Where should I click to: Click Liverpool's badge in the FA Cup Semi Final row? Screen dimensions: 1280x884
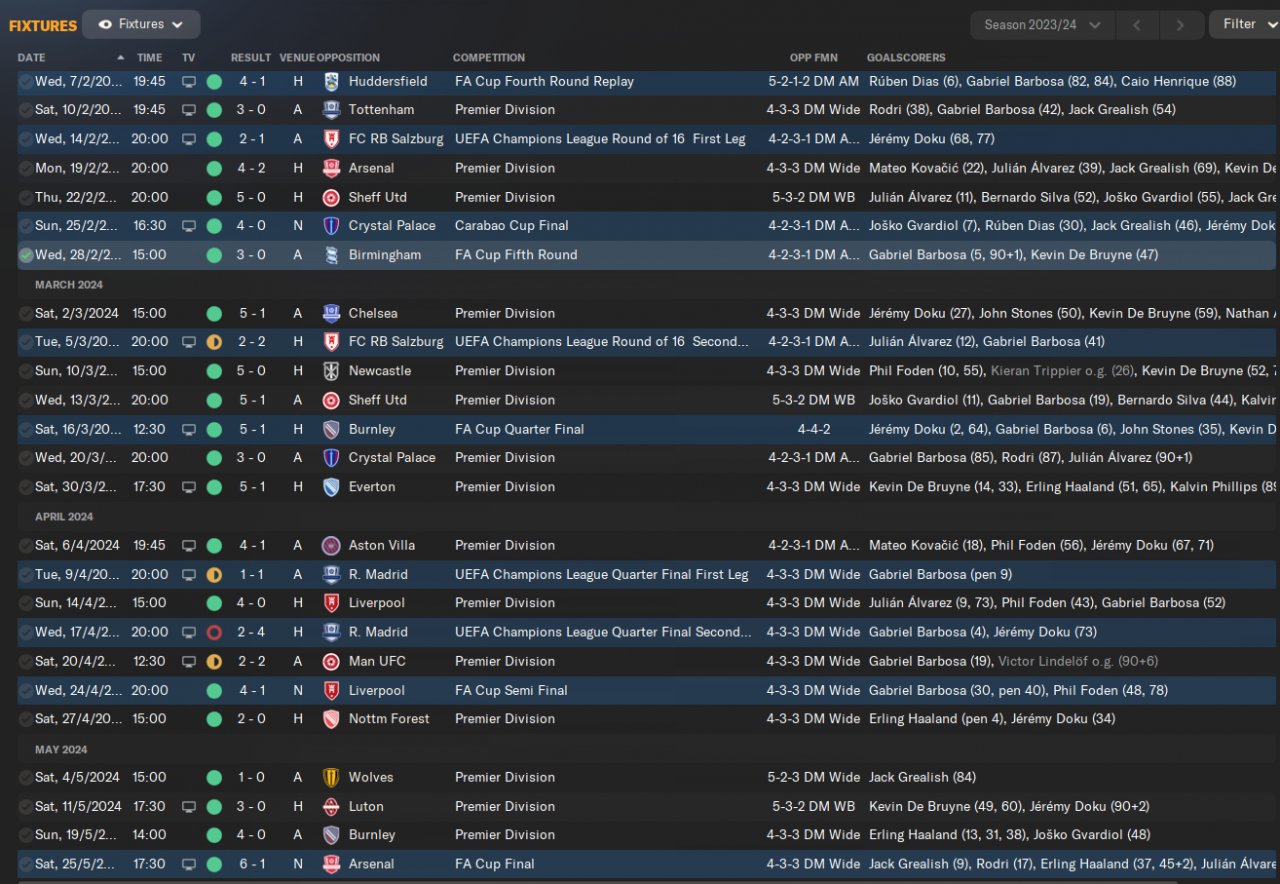(331, 690)
